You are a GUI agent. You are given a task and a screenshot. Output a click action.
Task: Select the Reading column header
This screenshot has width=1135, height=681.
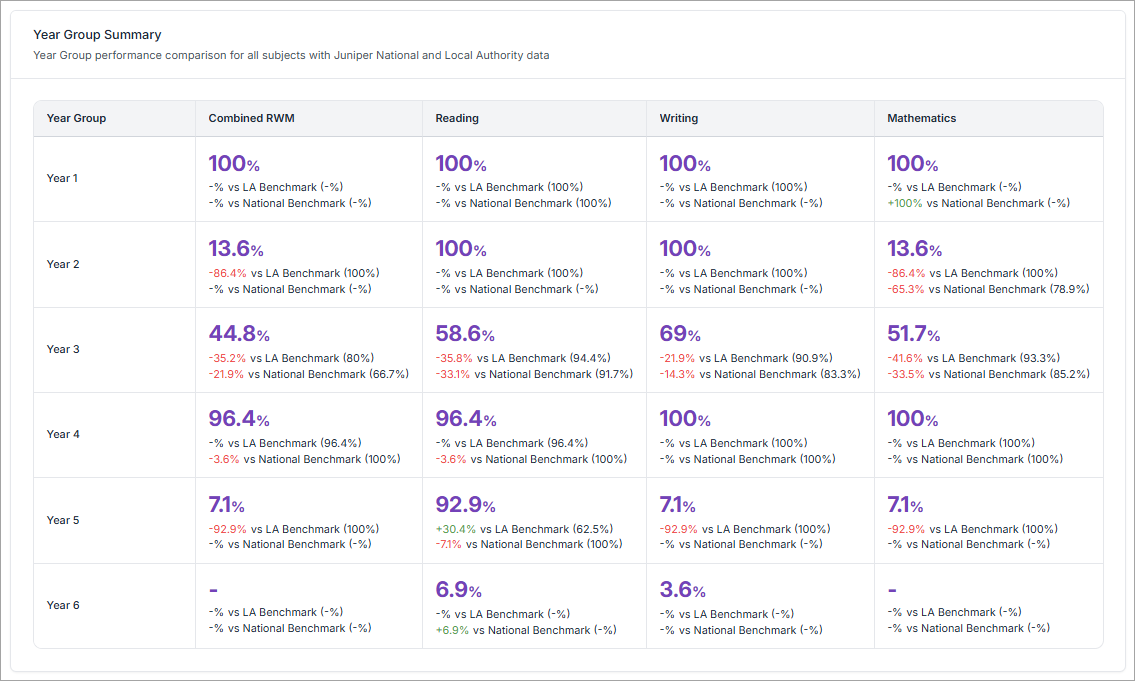[x=457, y=118]
